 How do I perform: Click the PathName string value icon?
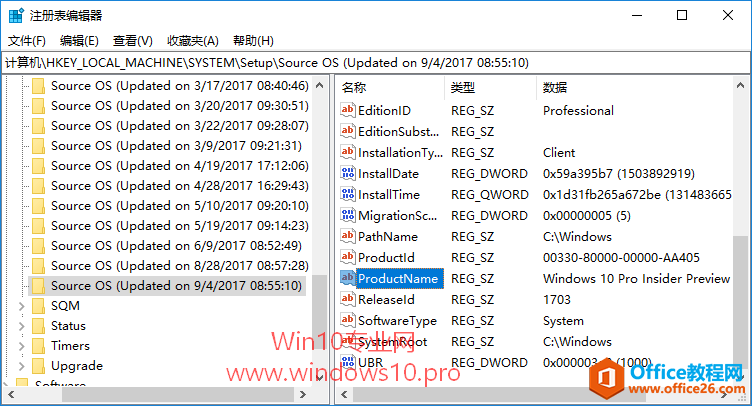pos(348,236)
